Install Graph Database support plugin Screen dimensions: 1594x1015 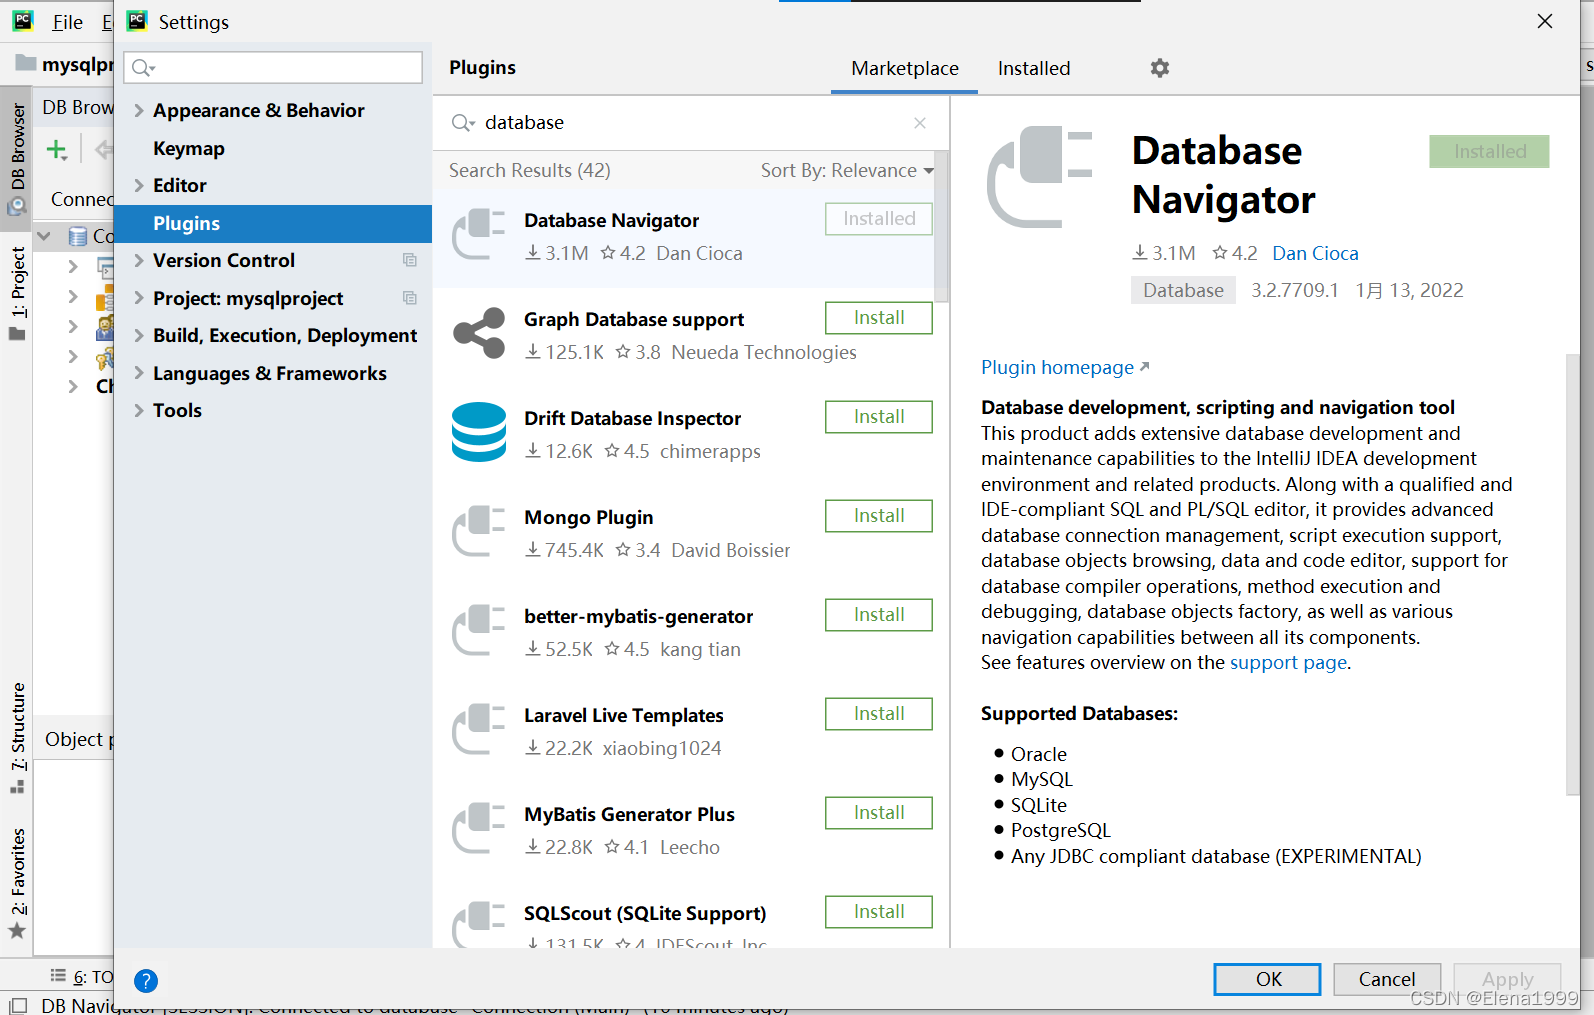point(879,318)
